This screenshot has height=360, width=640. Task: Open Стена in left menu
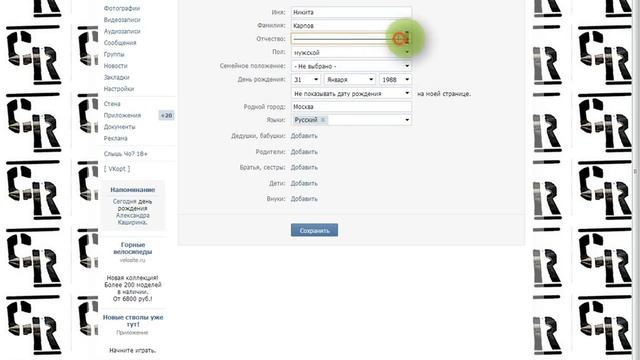point(112,104)
